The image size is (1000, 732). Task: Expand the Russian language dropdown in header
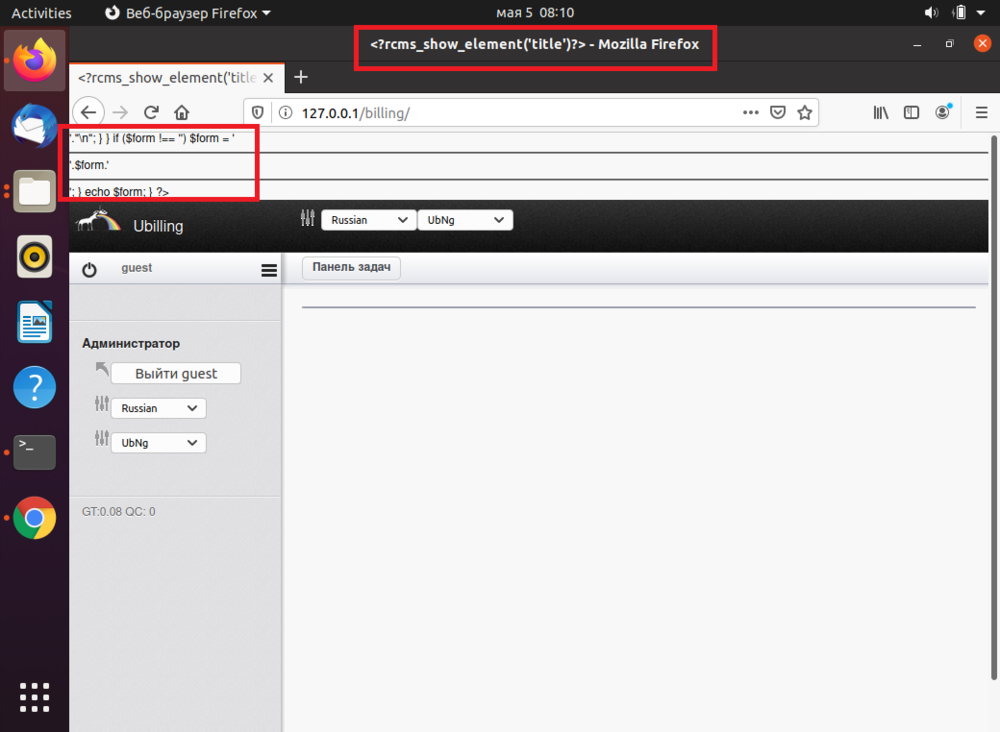(368, 220)
